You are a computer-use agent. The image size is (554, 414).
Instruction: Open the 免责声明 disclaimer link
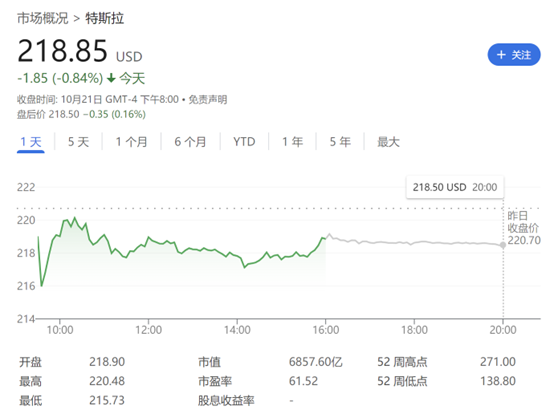(x=208, y=100)
